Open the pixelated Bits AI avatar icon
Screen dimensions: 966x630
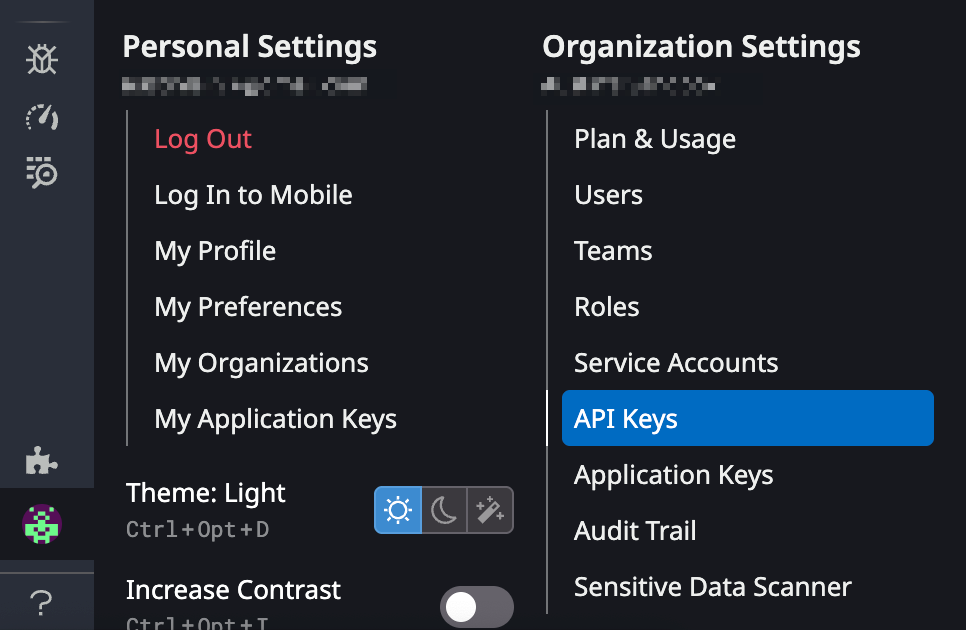41,524
